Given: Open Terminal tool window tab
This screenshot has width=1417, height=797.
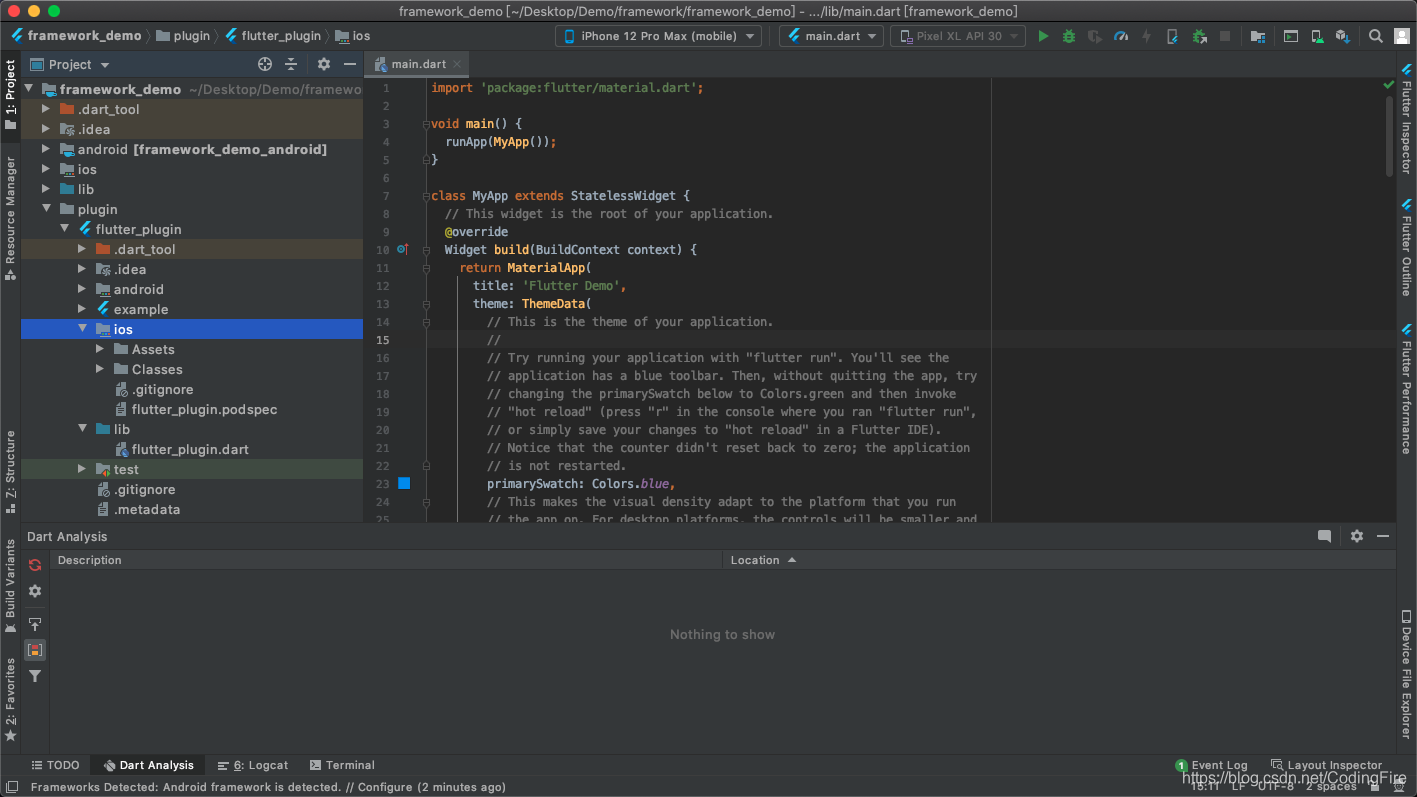Looking at the screenshot, I should (x=342, y=765).
